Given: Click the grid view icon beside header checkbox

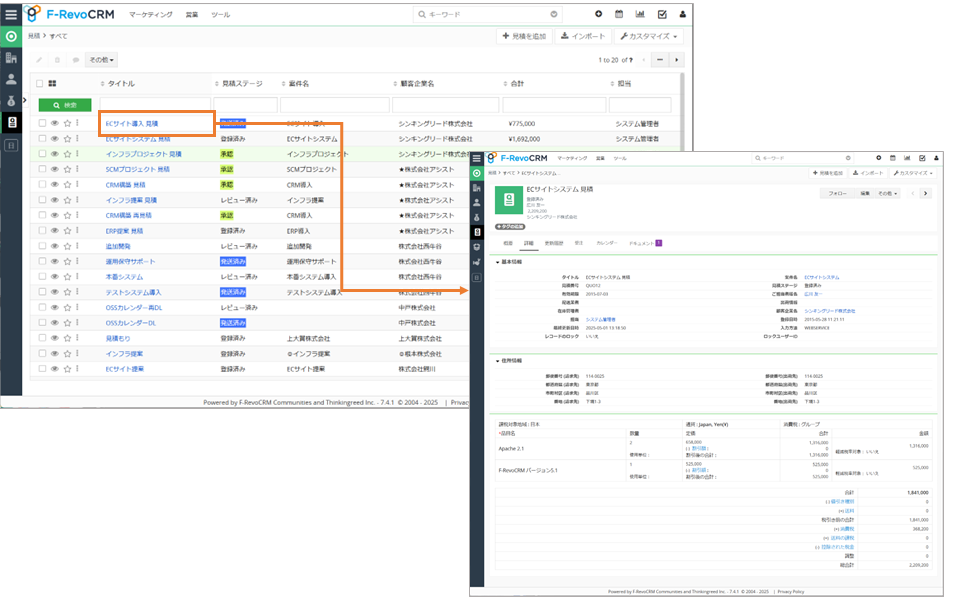Looking at the screenshot, I should [x=52, y=83].
